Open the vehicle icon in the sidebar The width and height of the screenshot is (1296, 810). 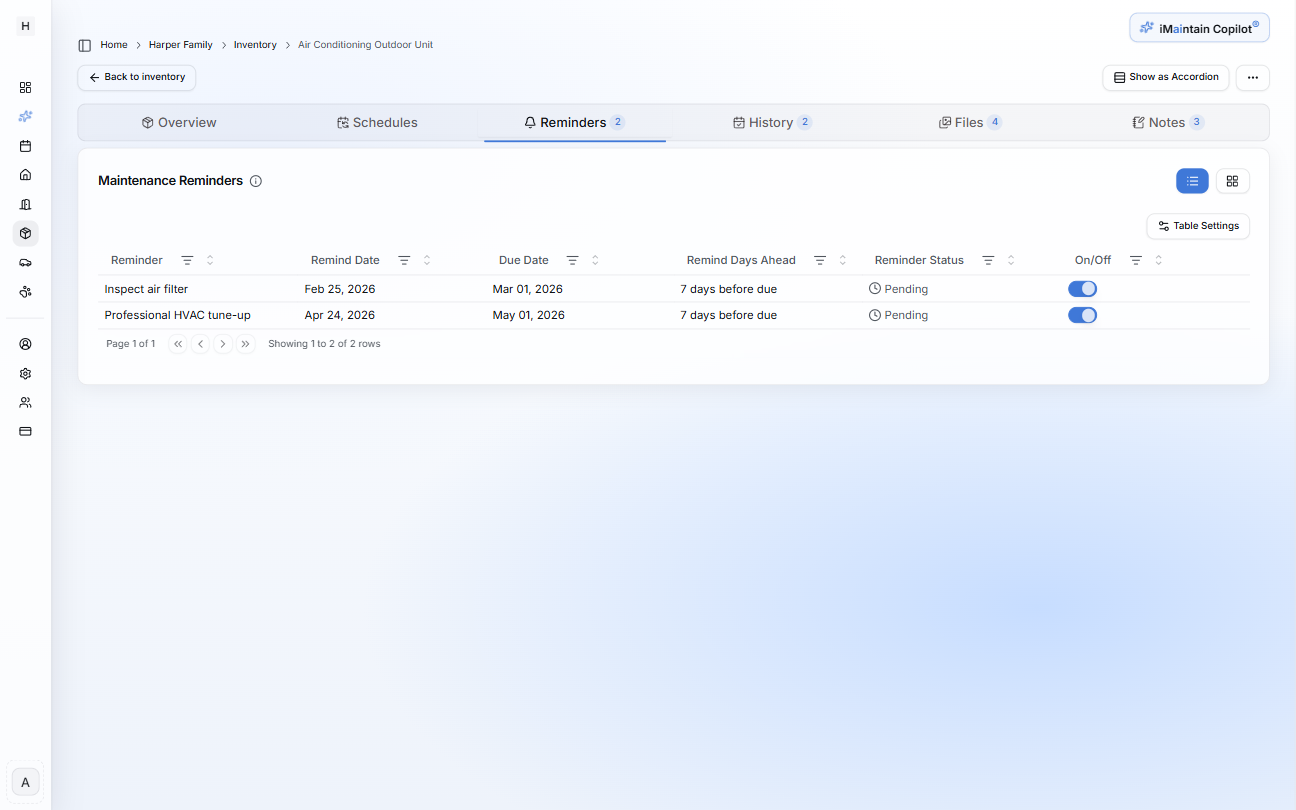pos(25,262)
